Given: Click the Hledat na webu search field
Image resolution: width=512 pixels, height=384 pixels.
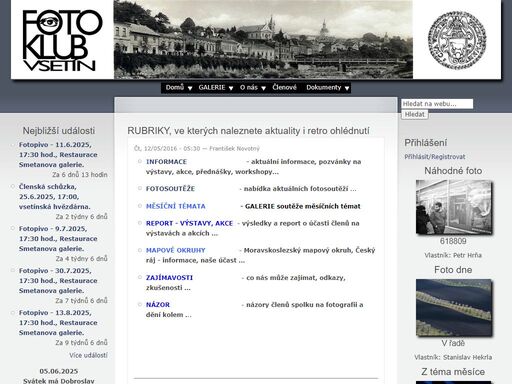Looking at the screenshot, I should [x=437, y=104].
